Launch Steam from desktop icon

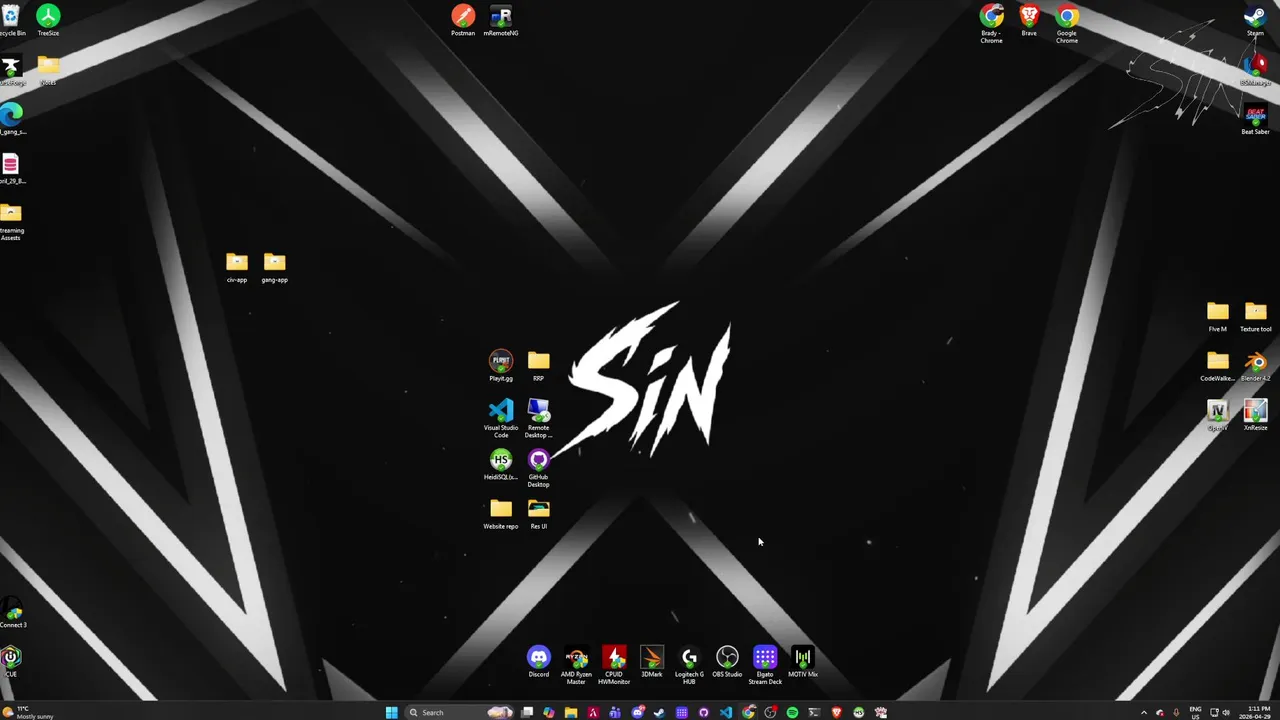[x=1255, y=20]
